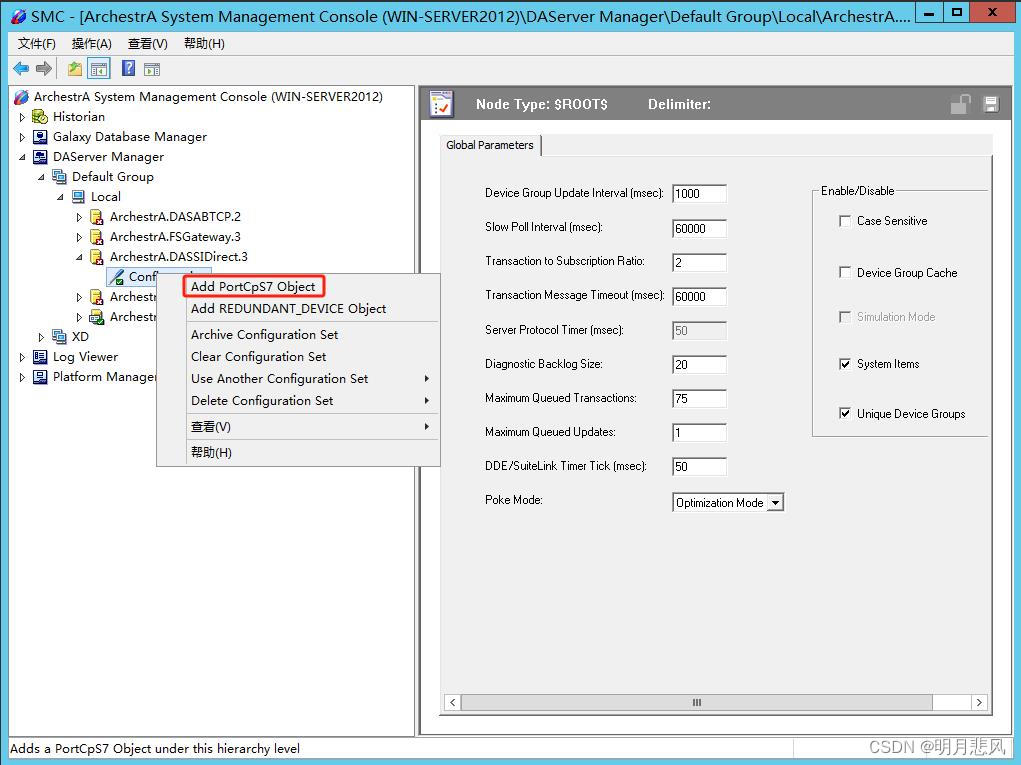Click the Up one level folder icon
1021x765 pixels.
pyautogui.click(x=75, y=68)
